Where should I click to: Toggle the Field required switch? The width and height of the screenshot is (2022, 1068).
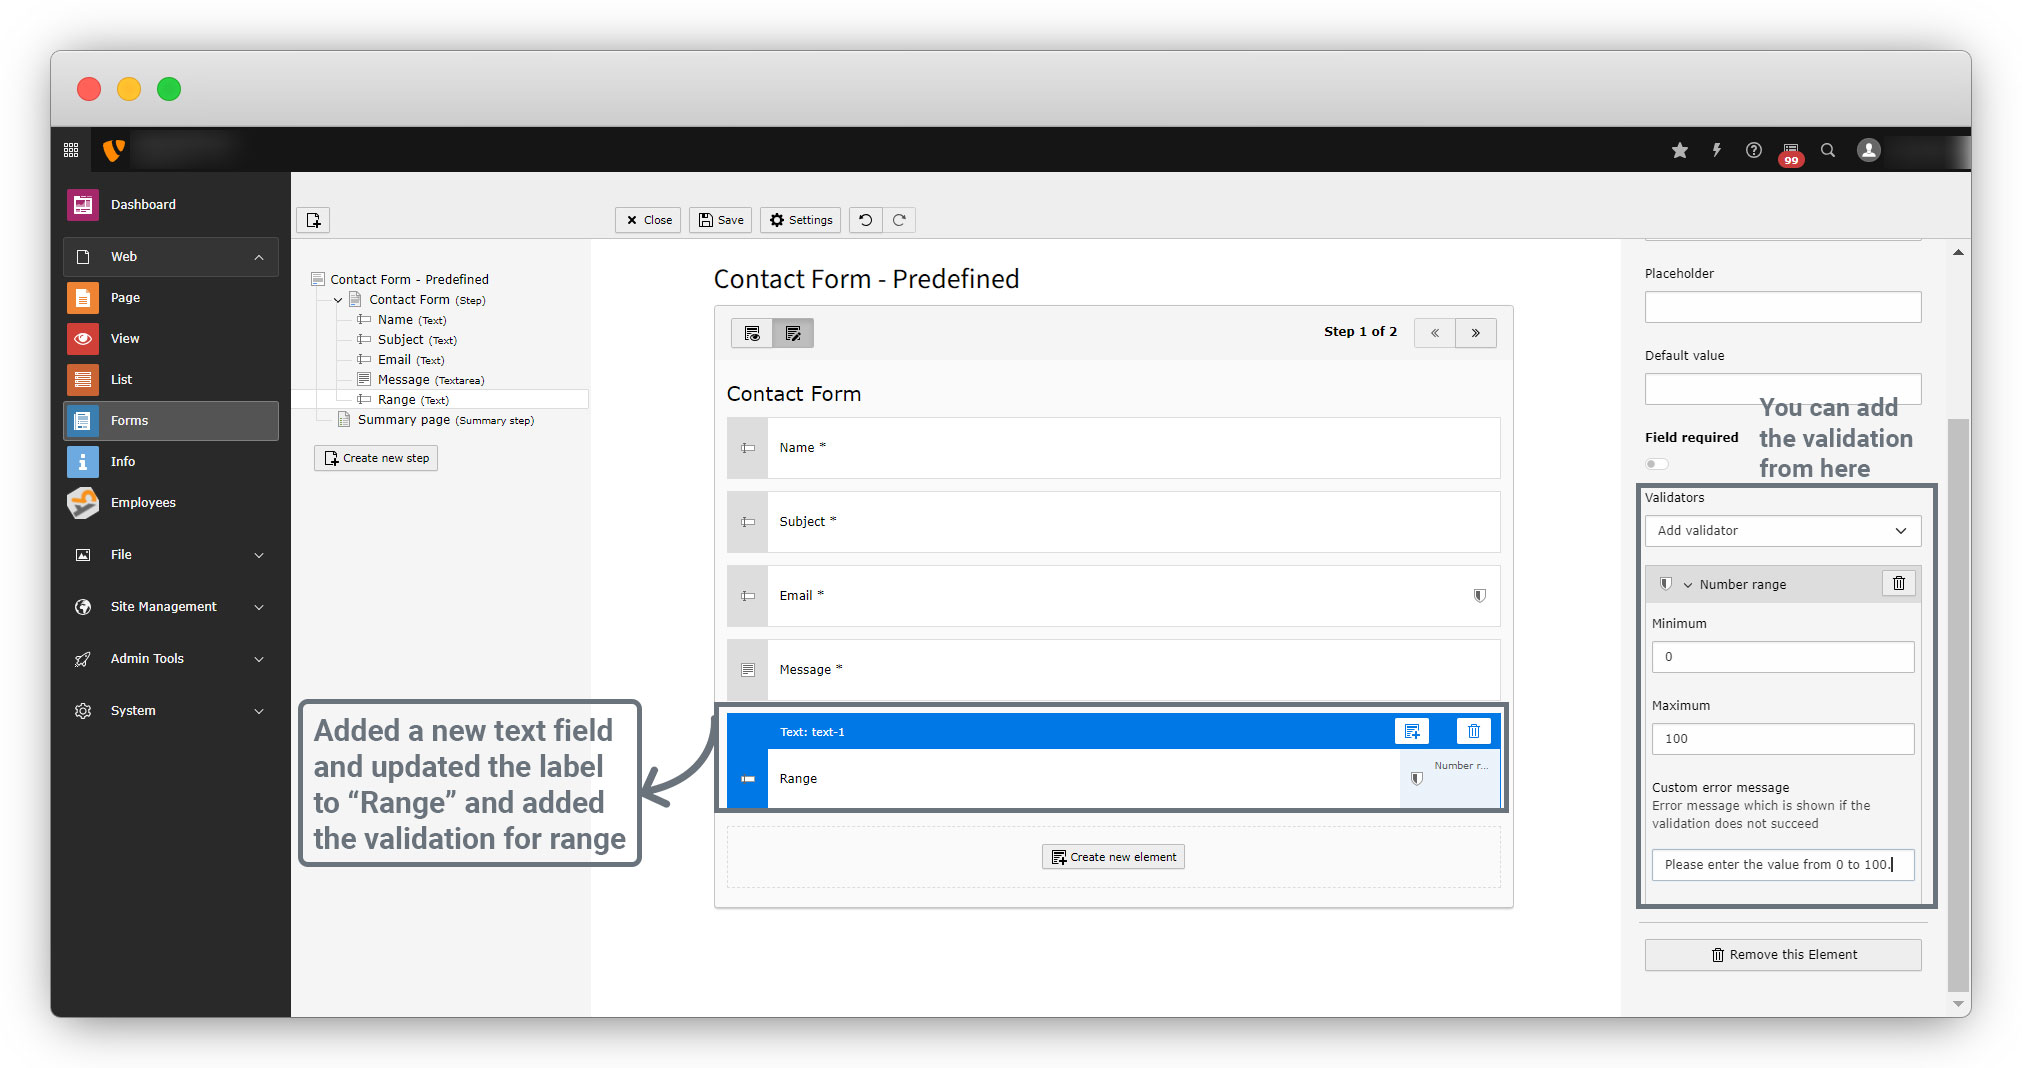pos(1657,464)
